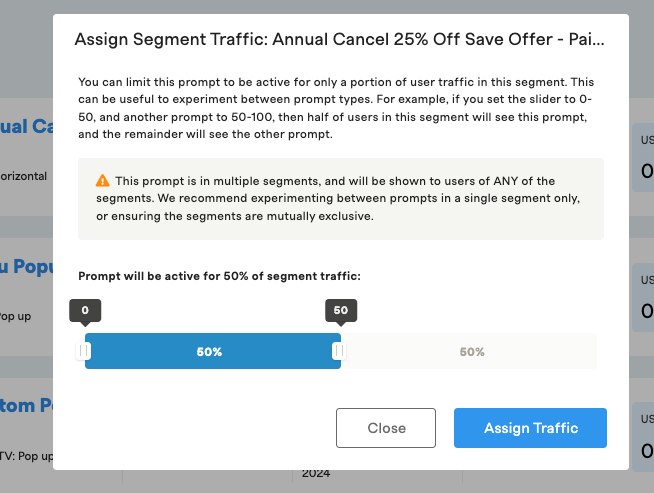Click the 'orizontal' type label at left
The width and height of the screenshot is (654, 493).
(x=23, y=176)
